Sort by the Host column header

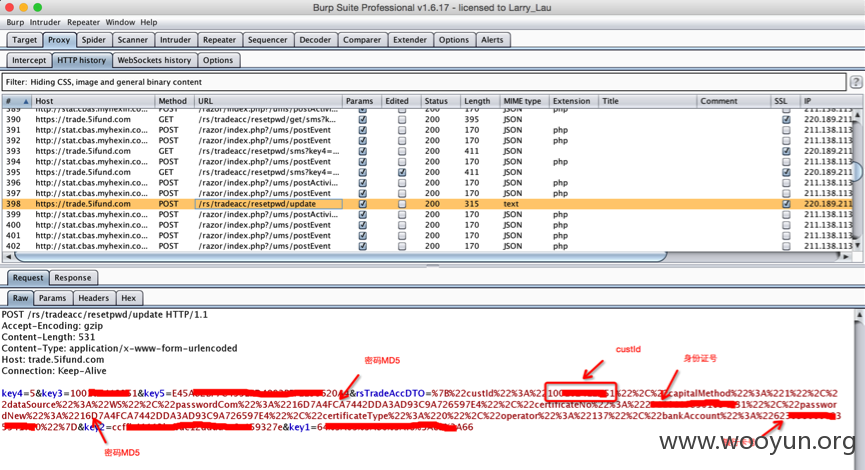93,102
